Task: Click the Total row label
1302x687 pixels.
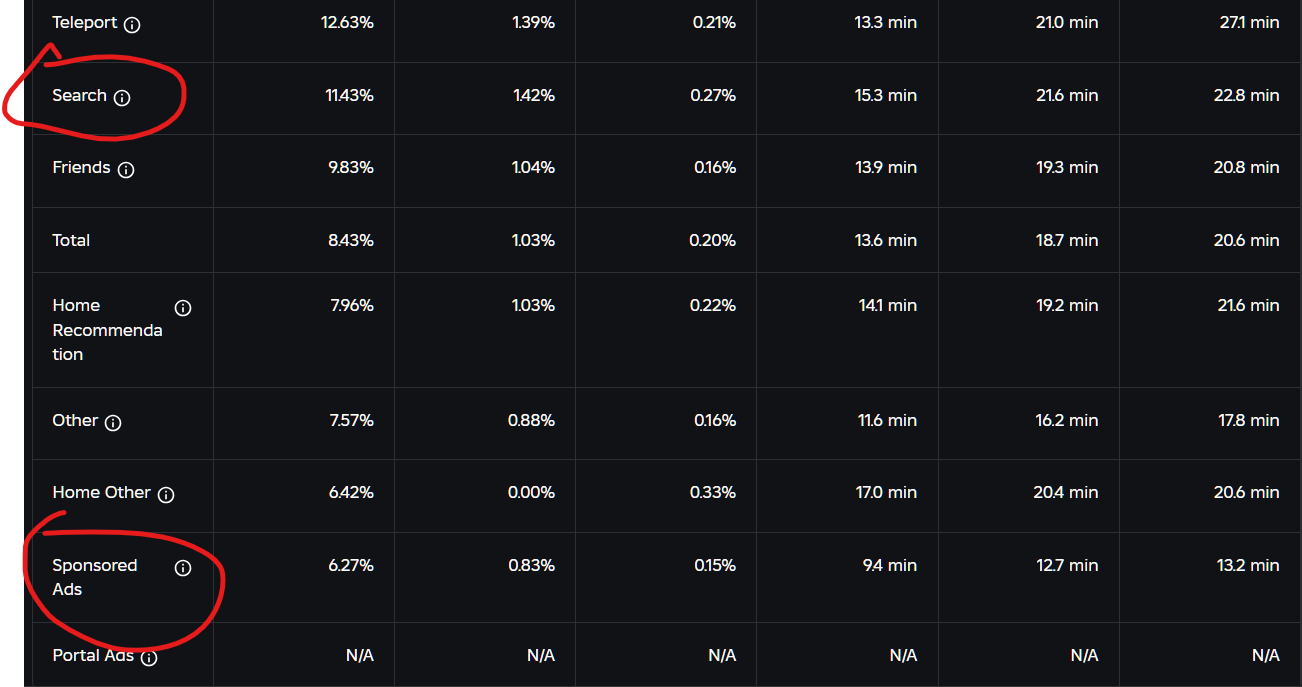Action: click(x=71, y=240)
